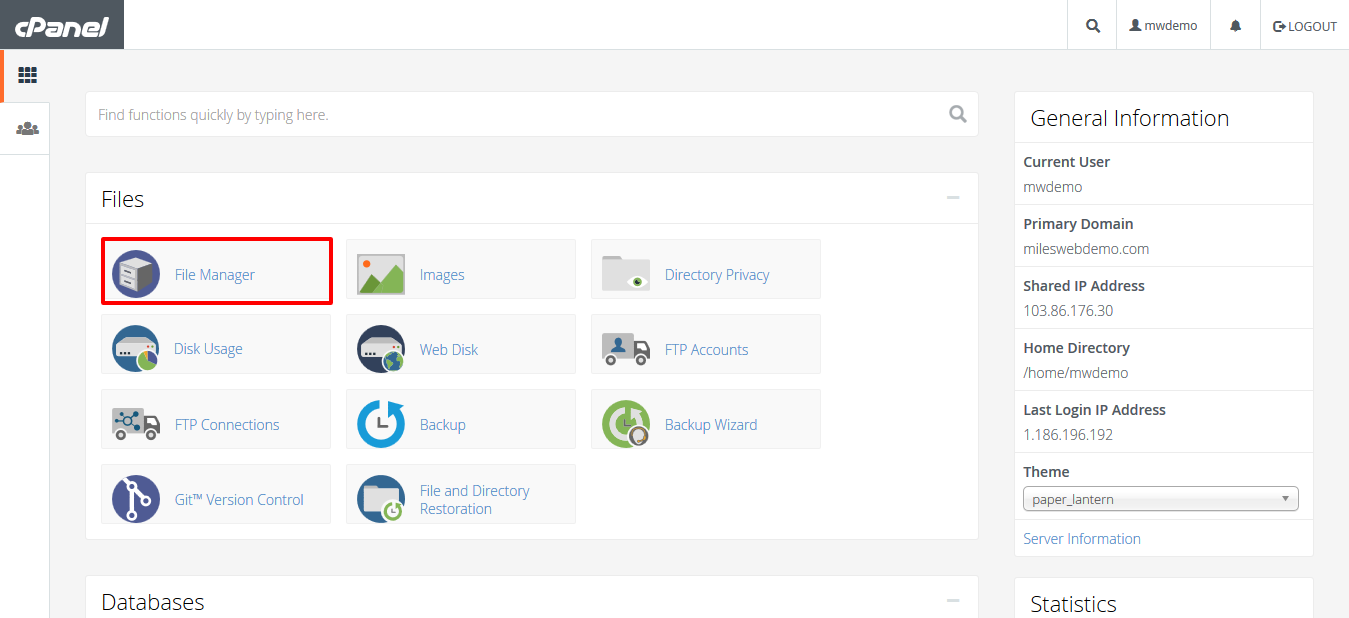Open the FTP Accounts truck icon

point(626,349)
